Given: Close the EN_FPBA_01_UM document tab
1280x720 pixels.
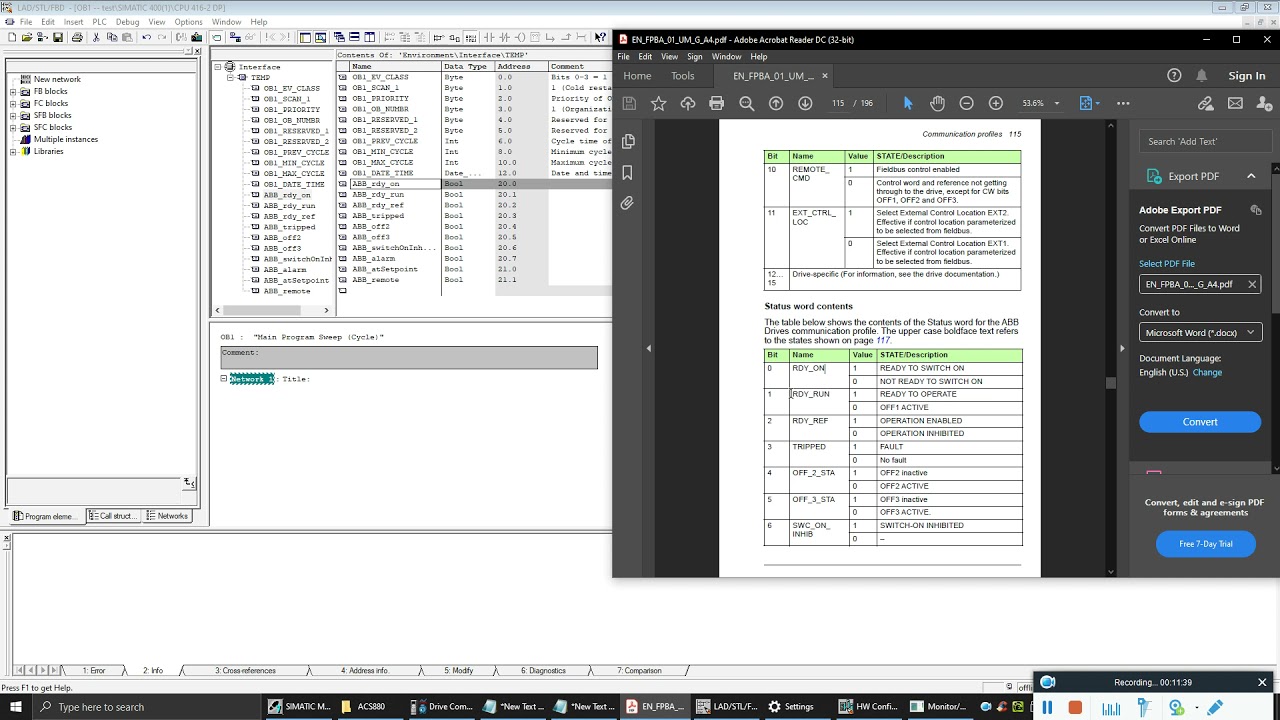Looking at the screenshot, I should tap(825, 76).
